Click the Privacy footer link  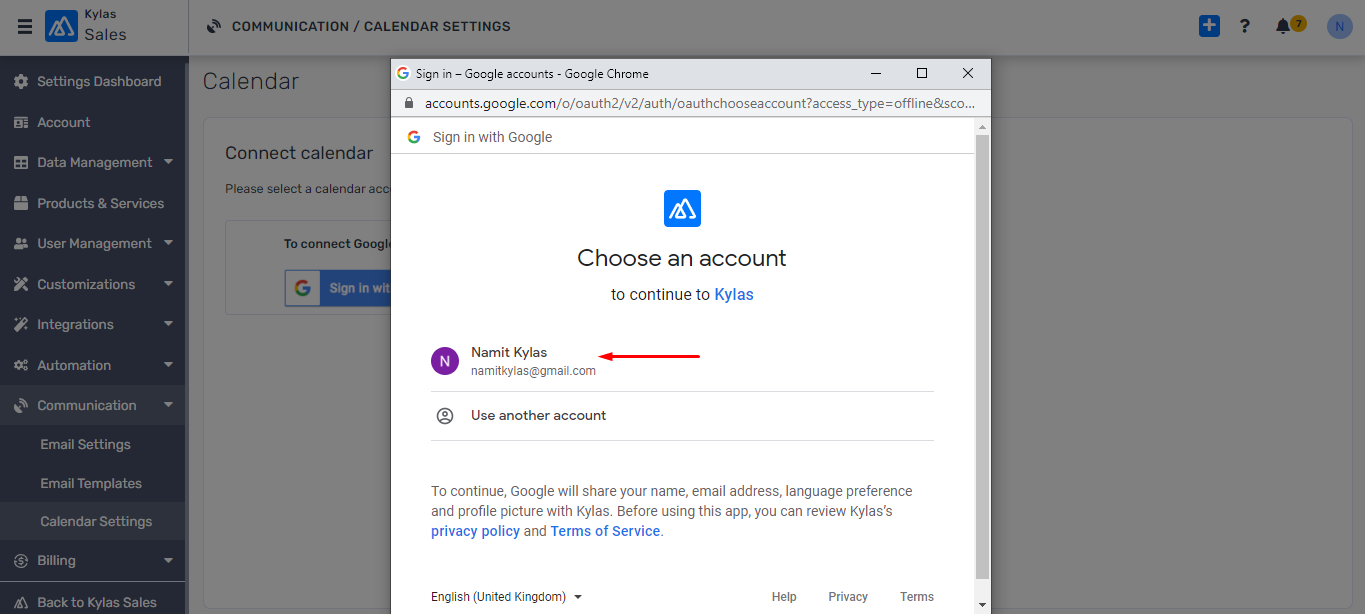point(848,597)
